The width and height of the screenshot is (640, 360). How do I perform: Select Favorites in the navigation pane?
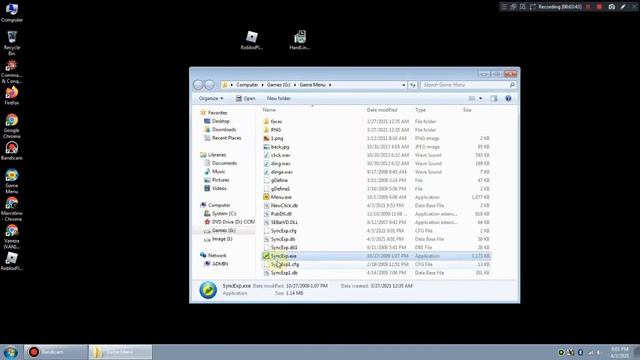pos(217,113)
